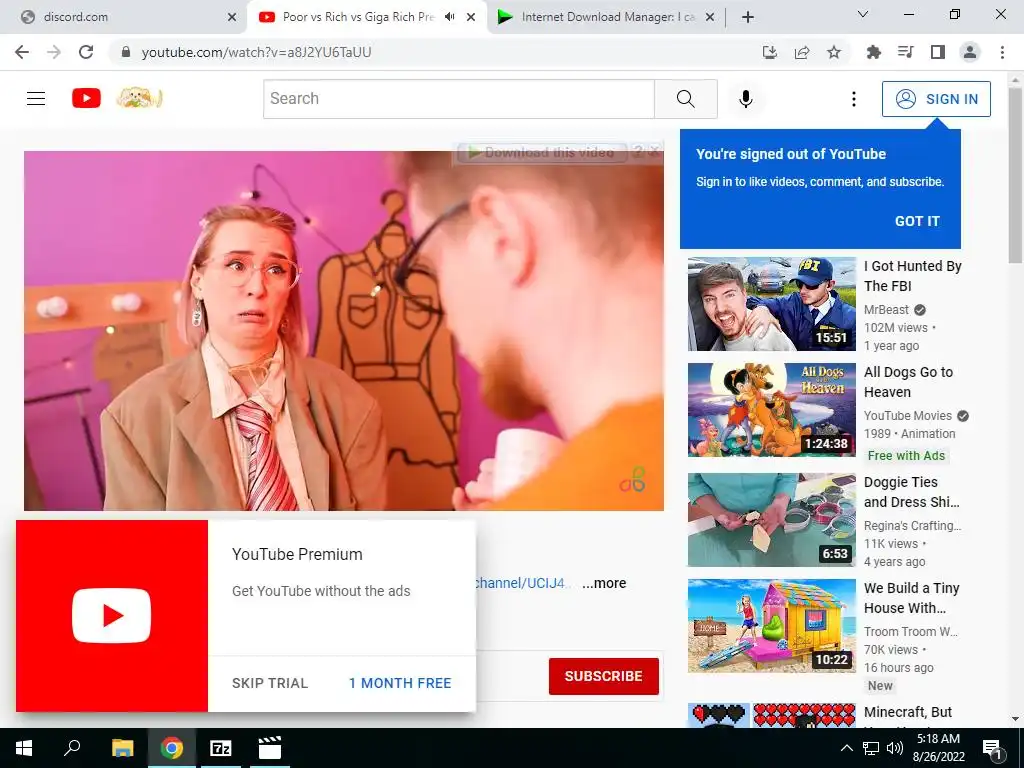Click the browser forward arrow
This screenshot has width=1024, height=768.
coord(54,52)
